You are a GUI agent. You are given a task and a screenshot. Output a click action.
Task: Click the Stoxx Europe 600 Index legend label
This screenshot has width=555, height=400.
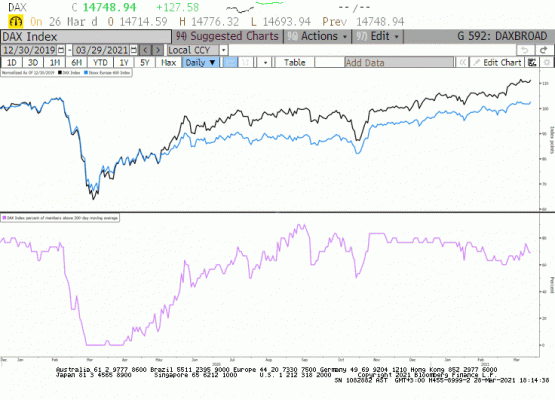109,73
